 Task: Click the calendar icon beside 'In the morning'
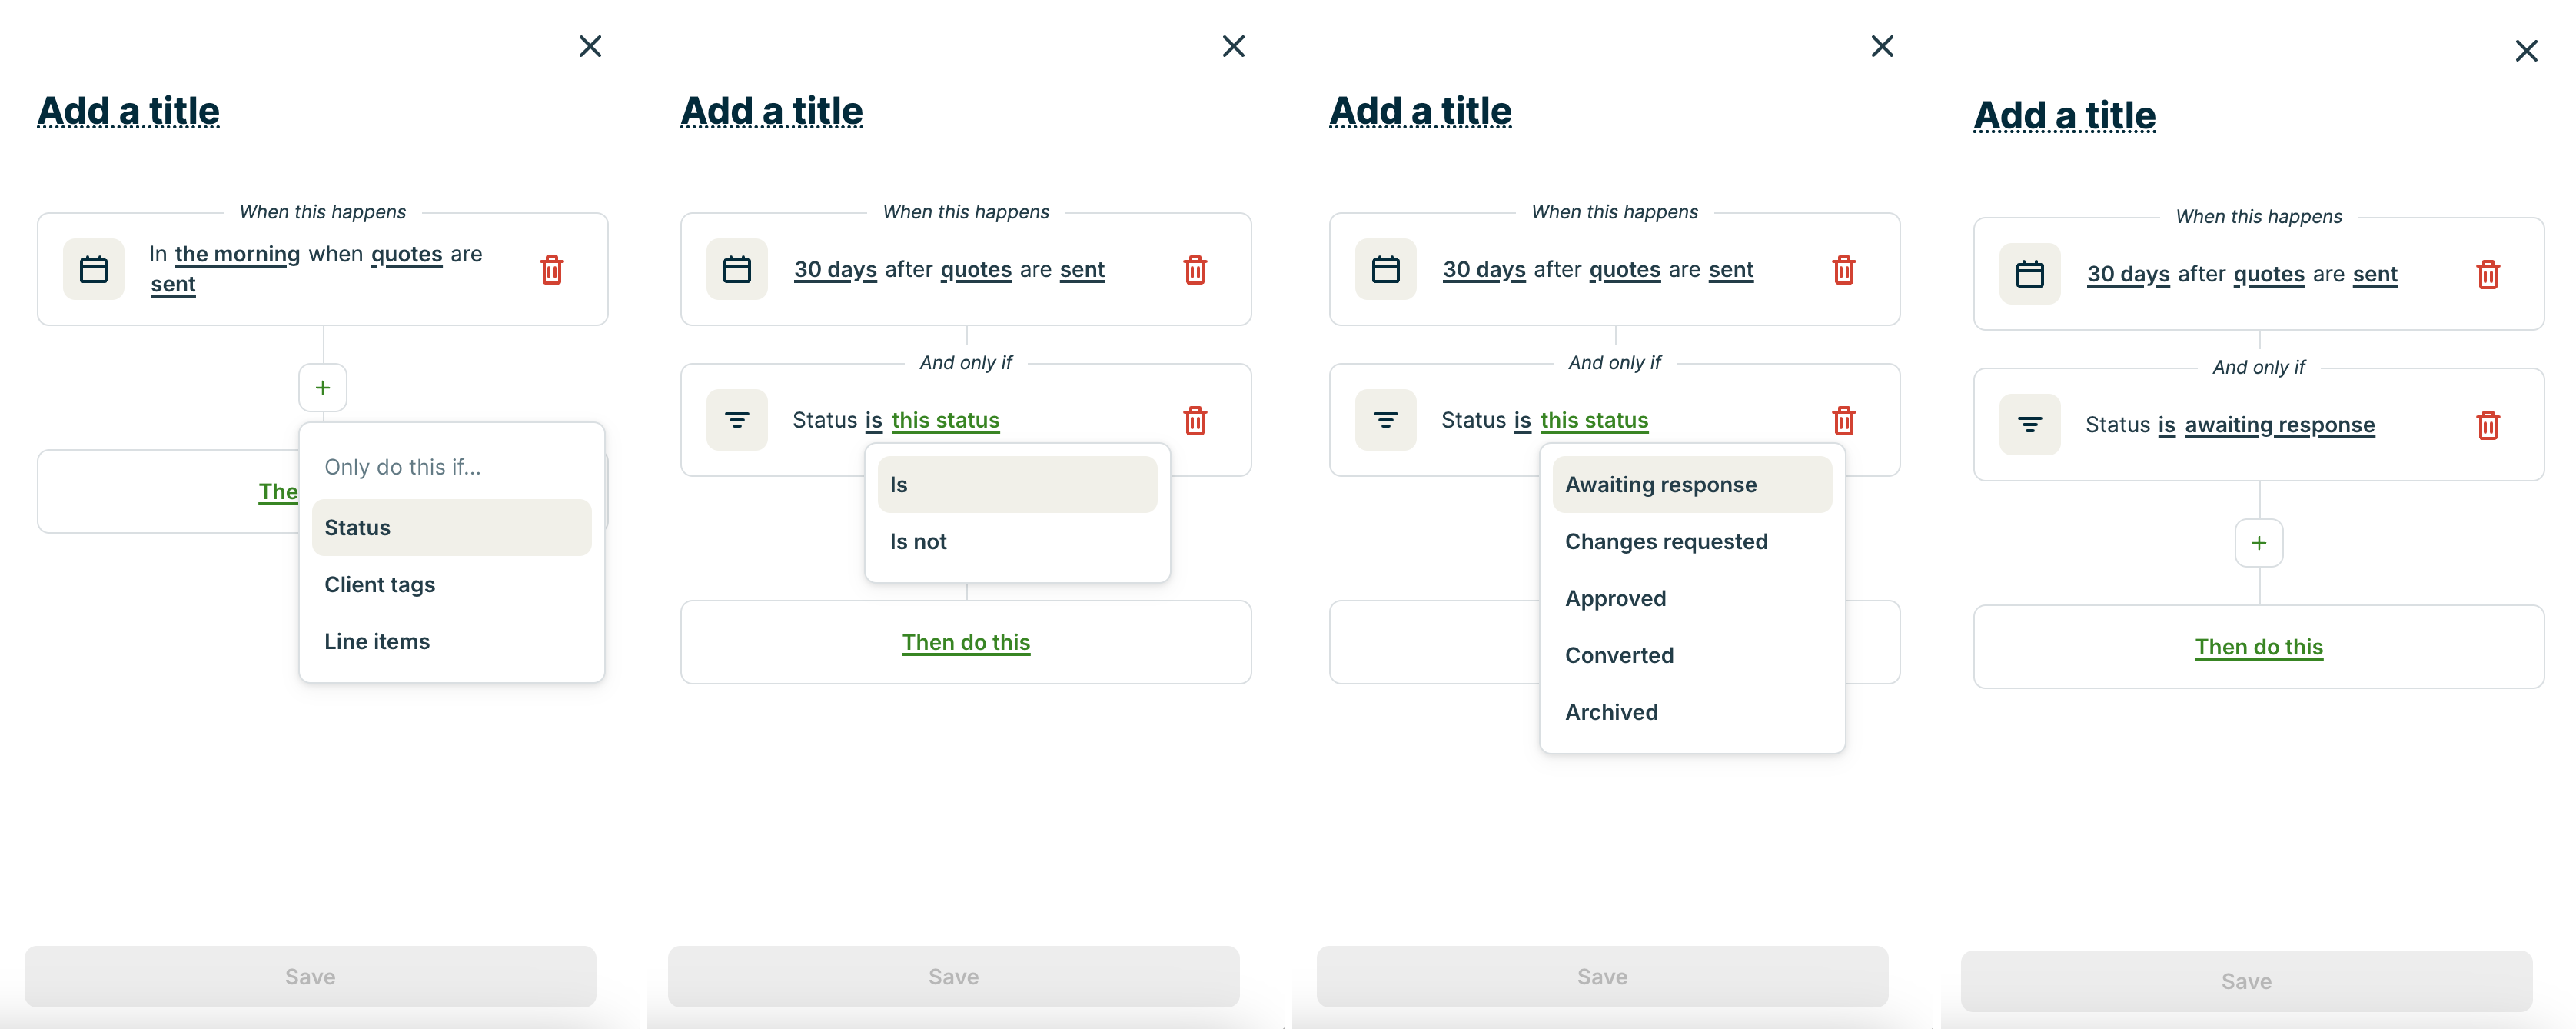(94, 270)
